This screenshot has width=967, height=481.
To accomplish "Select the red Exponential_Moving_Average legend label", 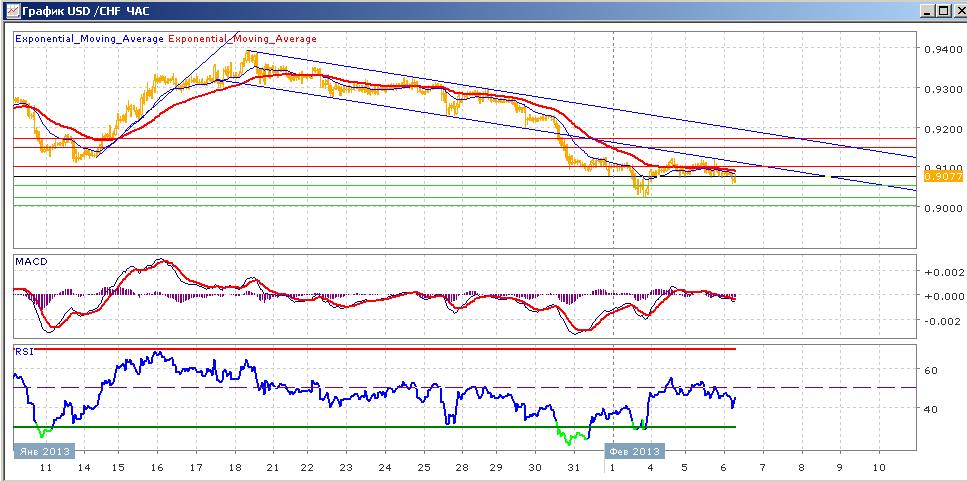I will [242, 39].
